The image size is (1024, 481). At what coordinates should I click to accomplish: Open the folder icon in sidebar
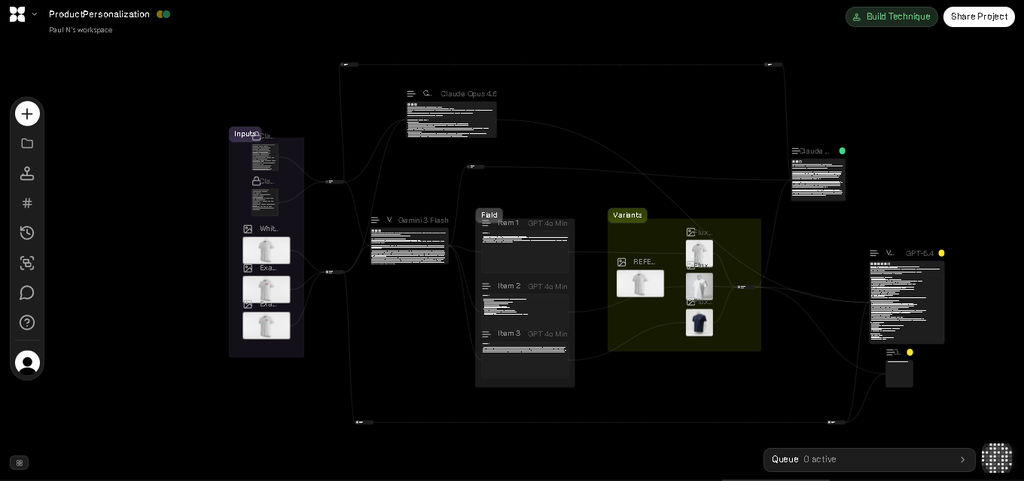pos(27,144)
